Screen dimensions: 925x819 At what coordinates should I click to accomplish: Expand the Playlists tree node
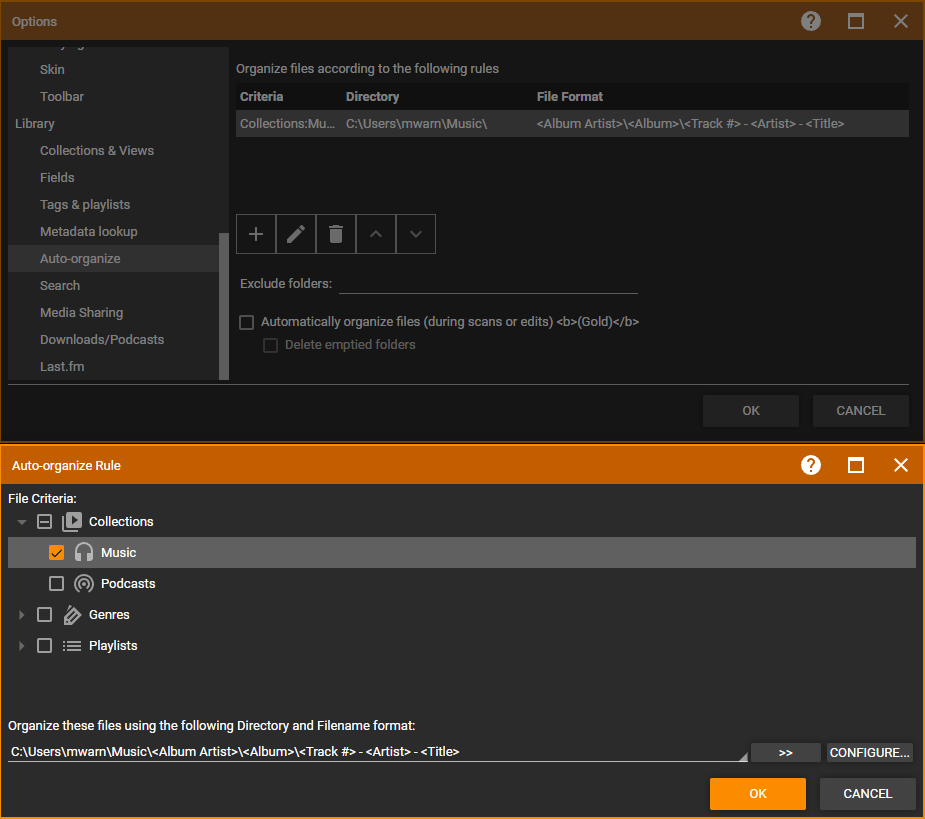22,646
